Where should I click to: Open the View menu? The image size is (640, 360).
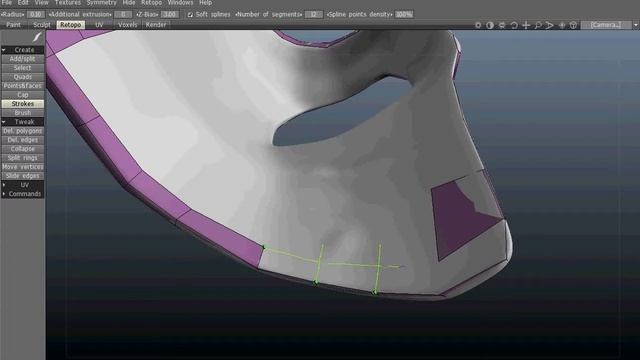(x=42, y=3)
